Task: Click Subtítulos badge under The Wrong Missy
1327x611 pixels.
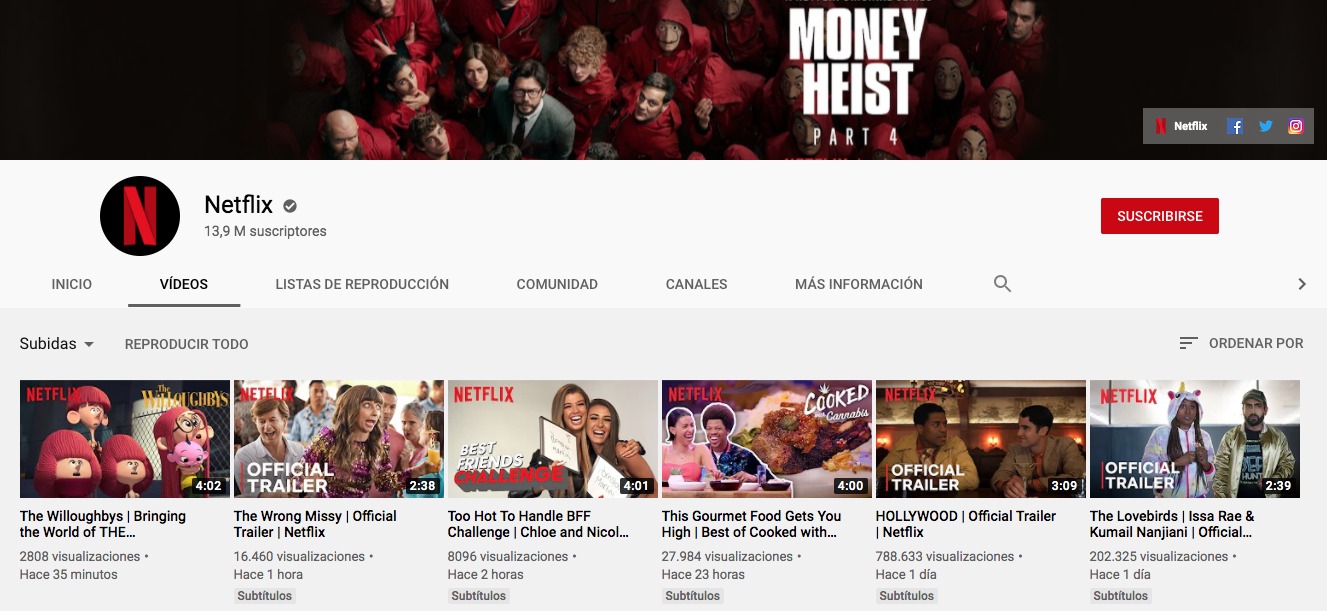Action: 265,596
